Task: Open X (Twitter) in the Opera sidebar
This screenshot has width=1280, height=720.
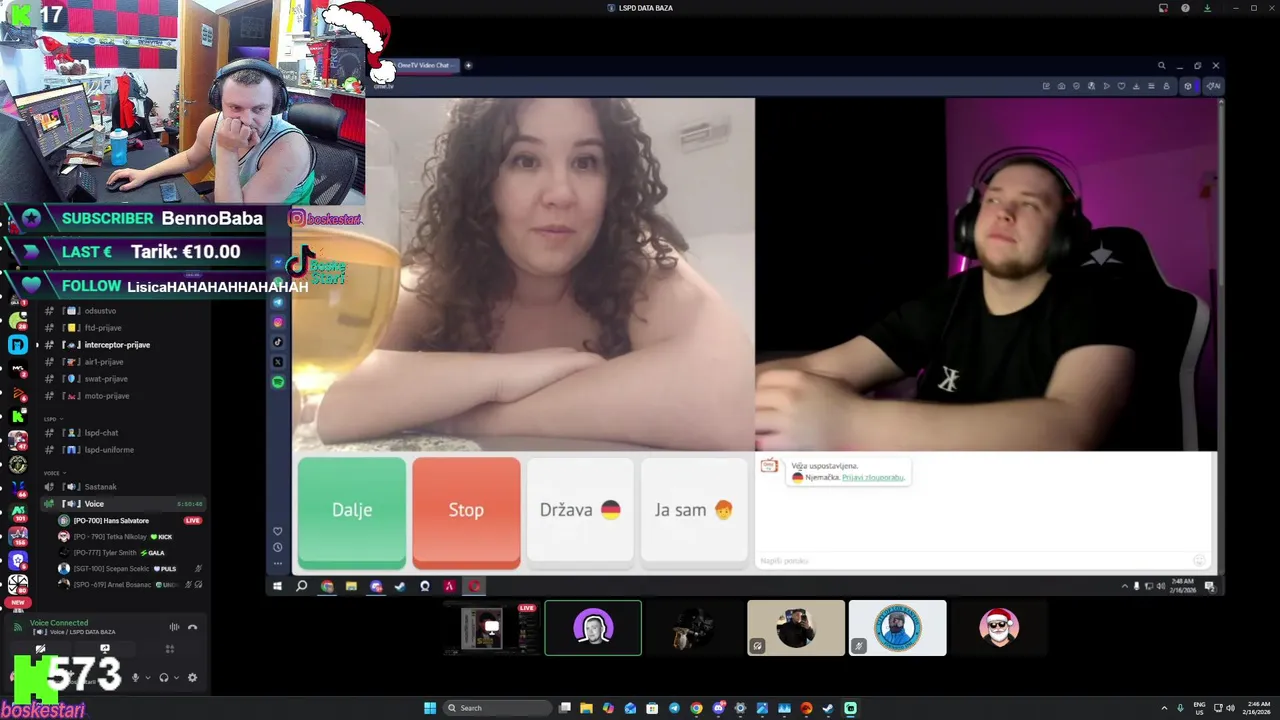Action: [x=278, y=362]
